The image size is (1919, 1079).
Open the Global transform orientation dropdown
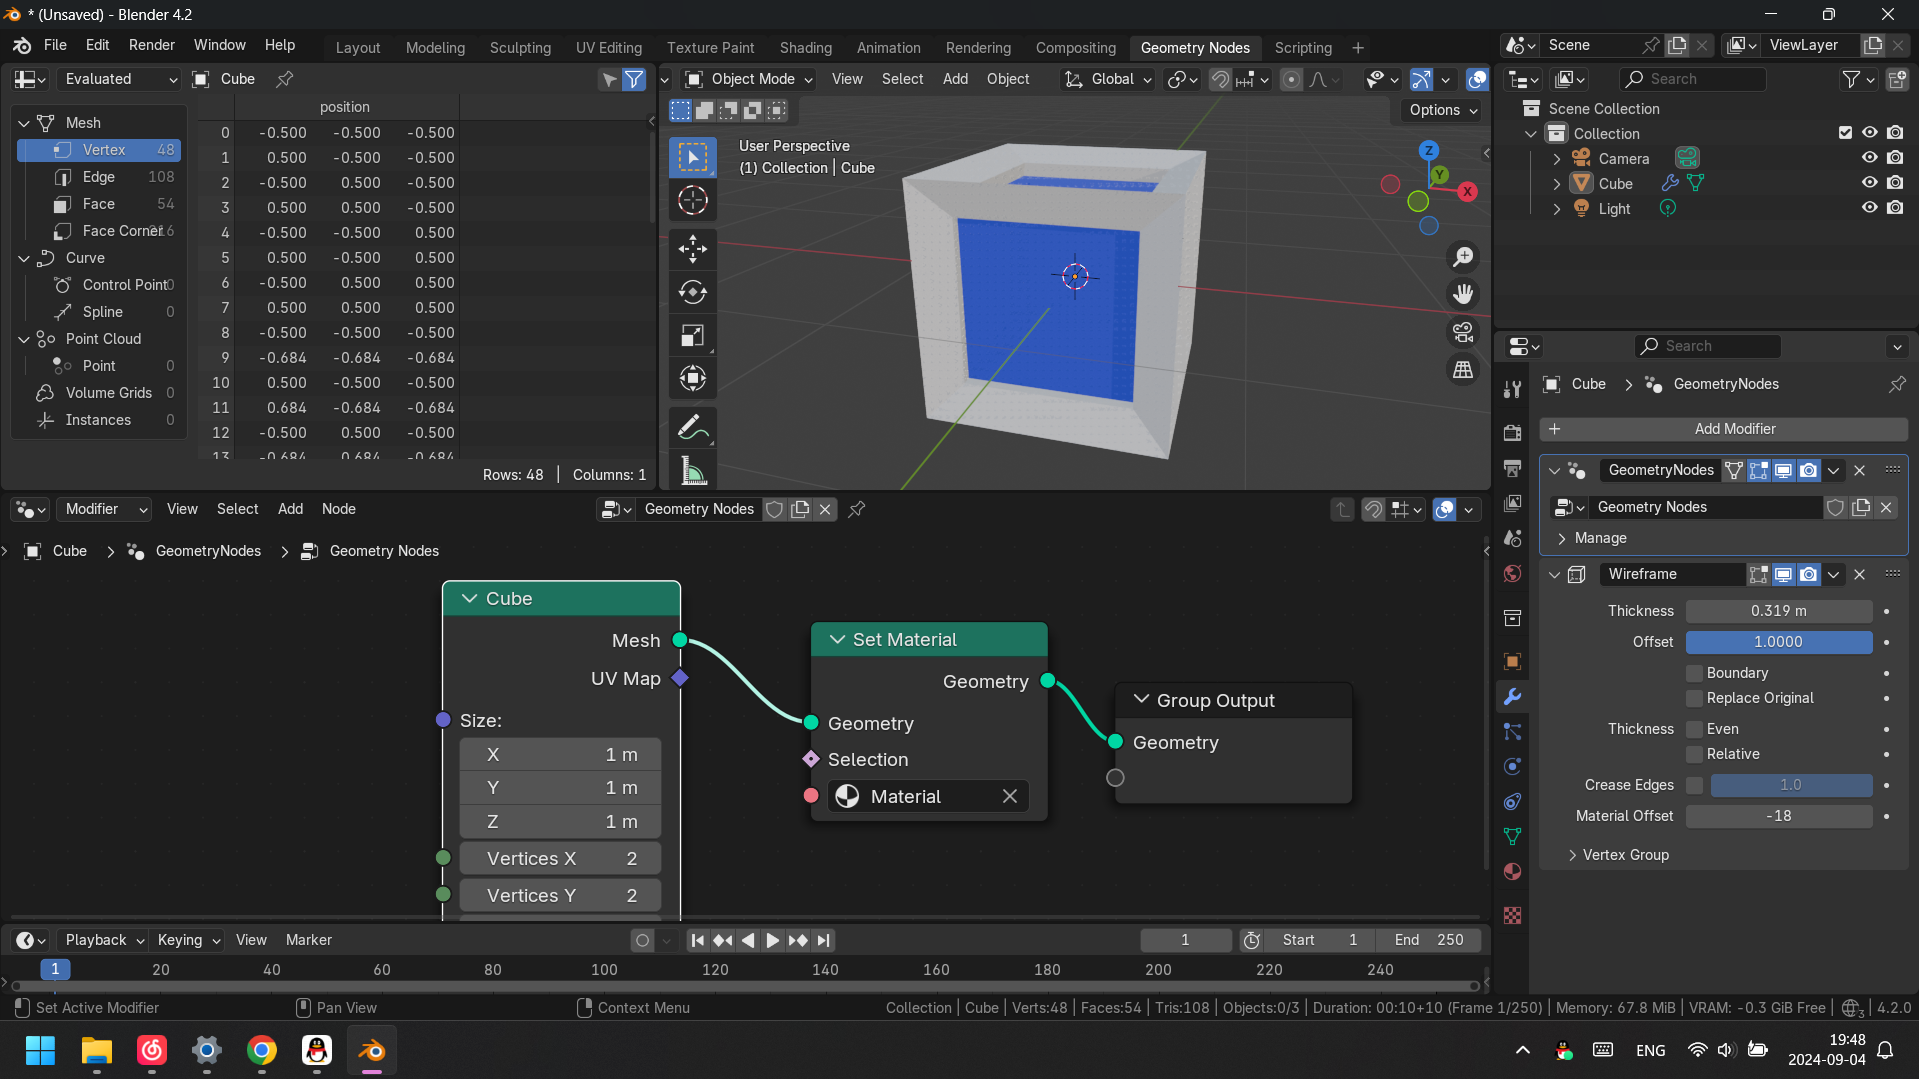tap(1109, 79)
